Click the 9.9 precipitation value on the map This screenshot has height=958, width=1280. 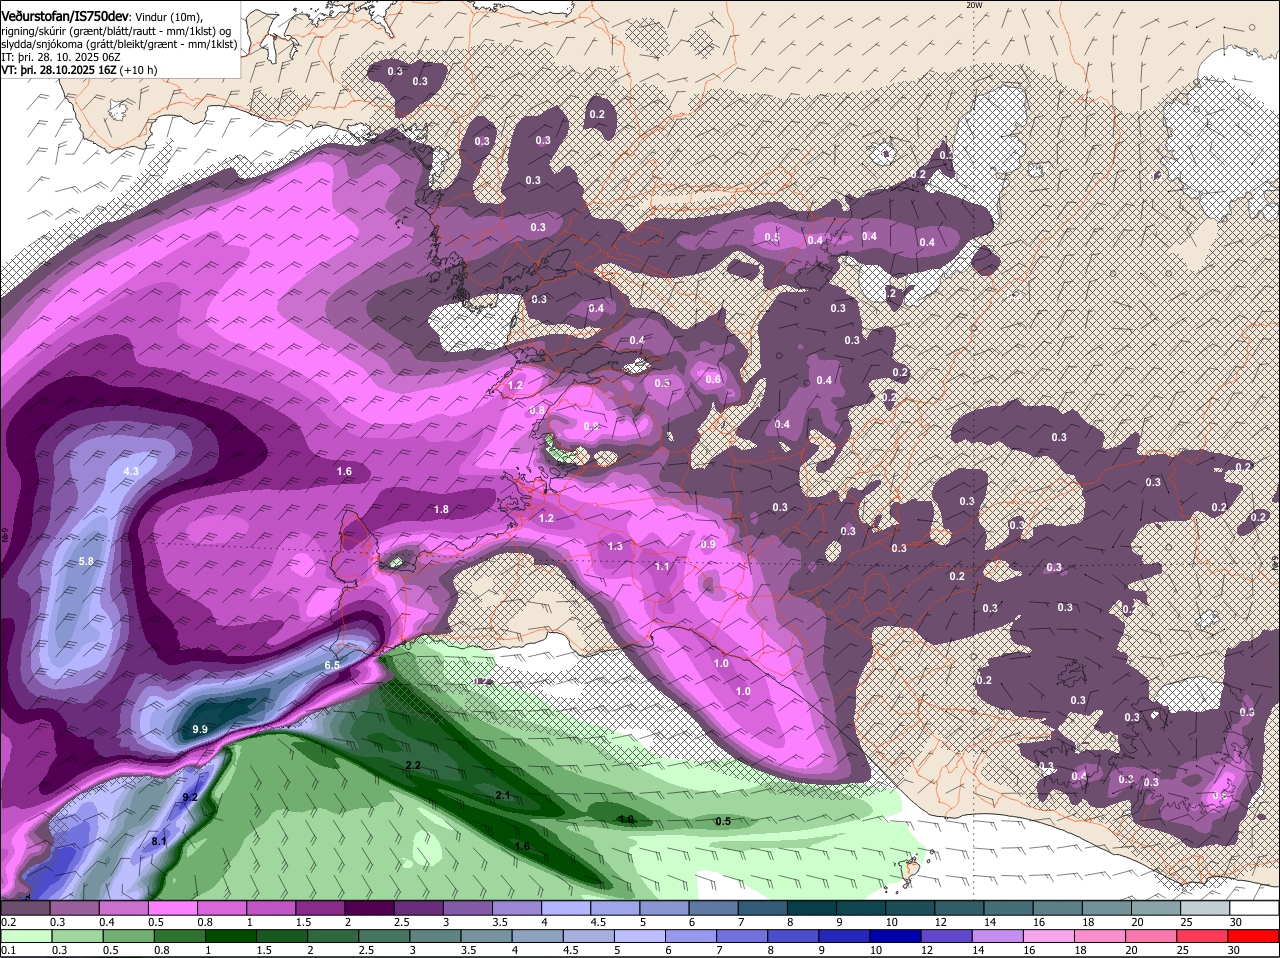[200, 730]
